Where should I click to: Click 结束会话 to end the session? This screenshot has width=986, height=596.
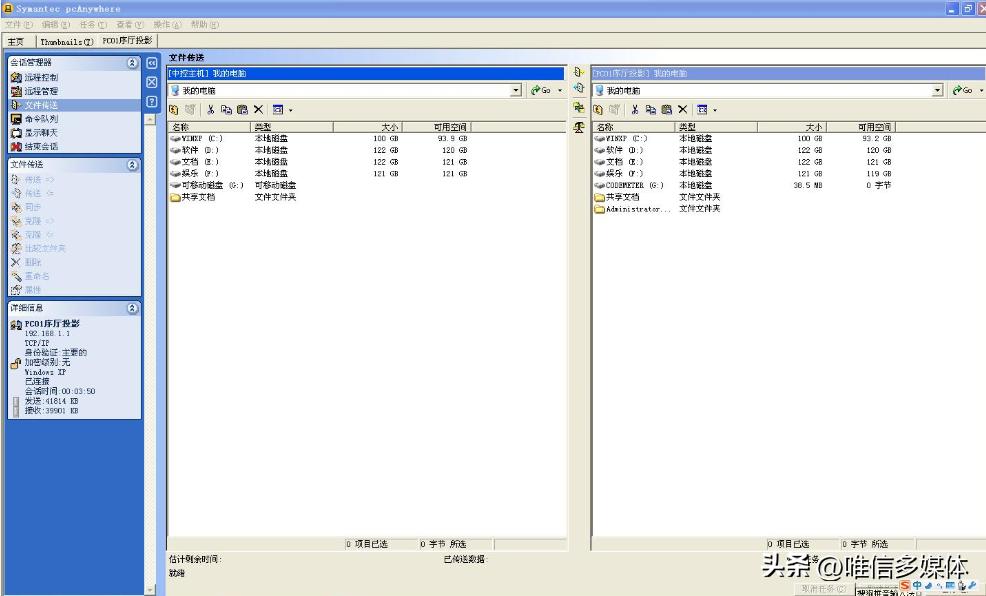[40, 146]
